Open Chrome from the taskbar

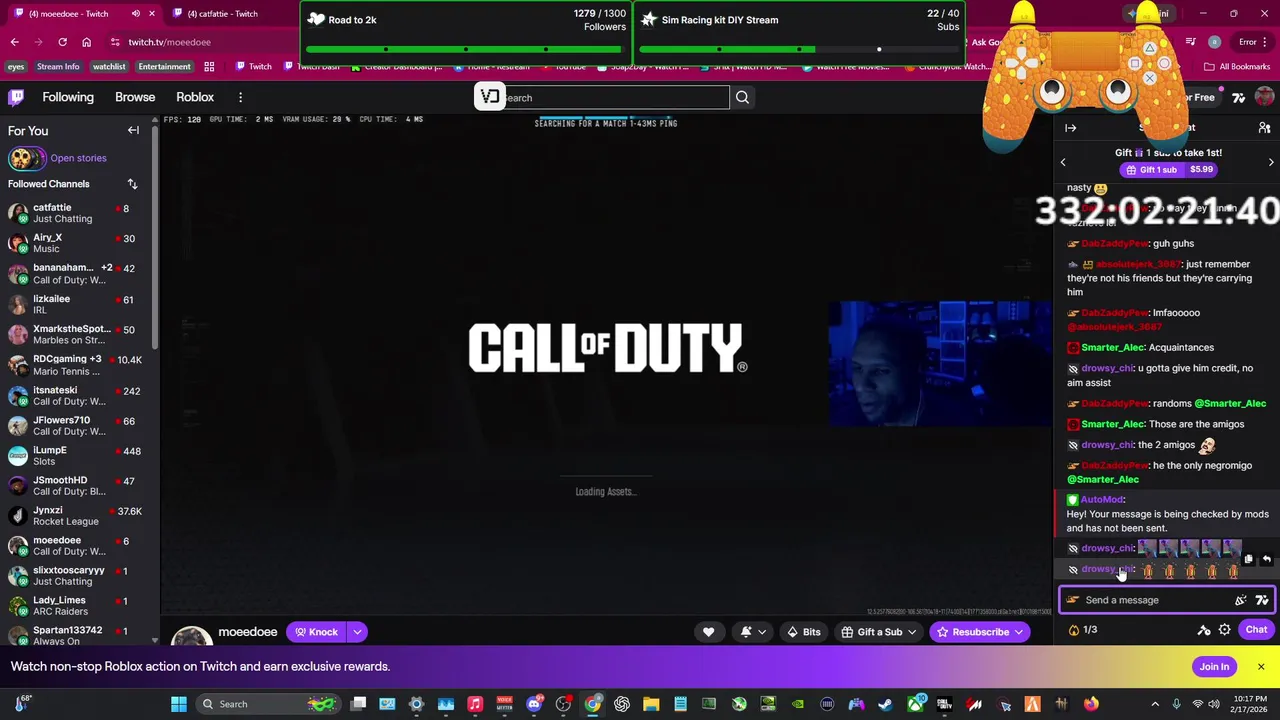pos(593,704)
